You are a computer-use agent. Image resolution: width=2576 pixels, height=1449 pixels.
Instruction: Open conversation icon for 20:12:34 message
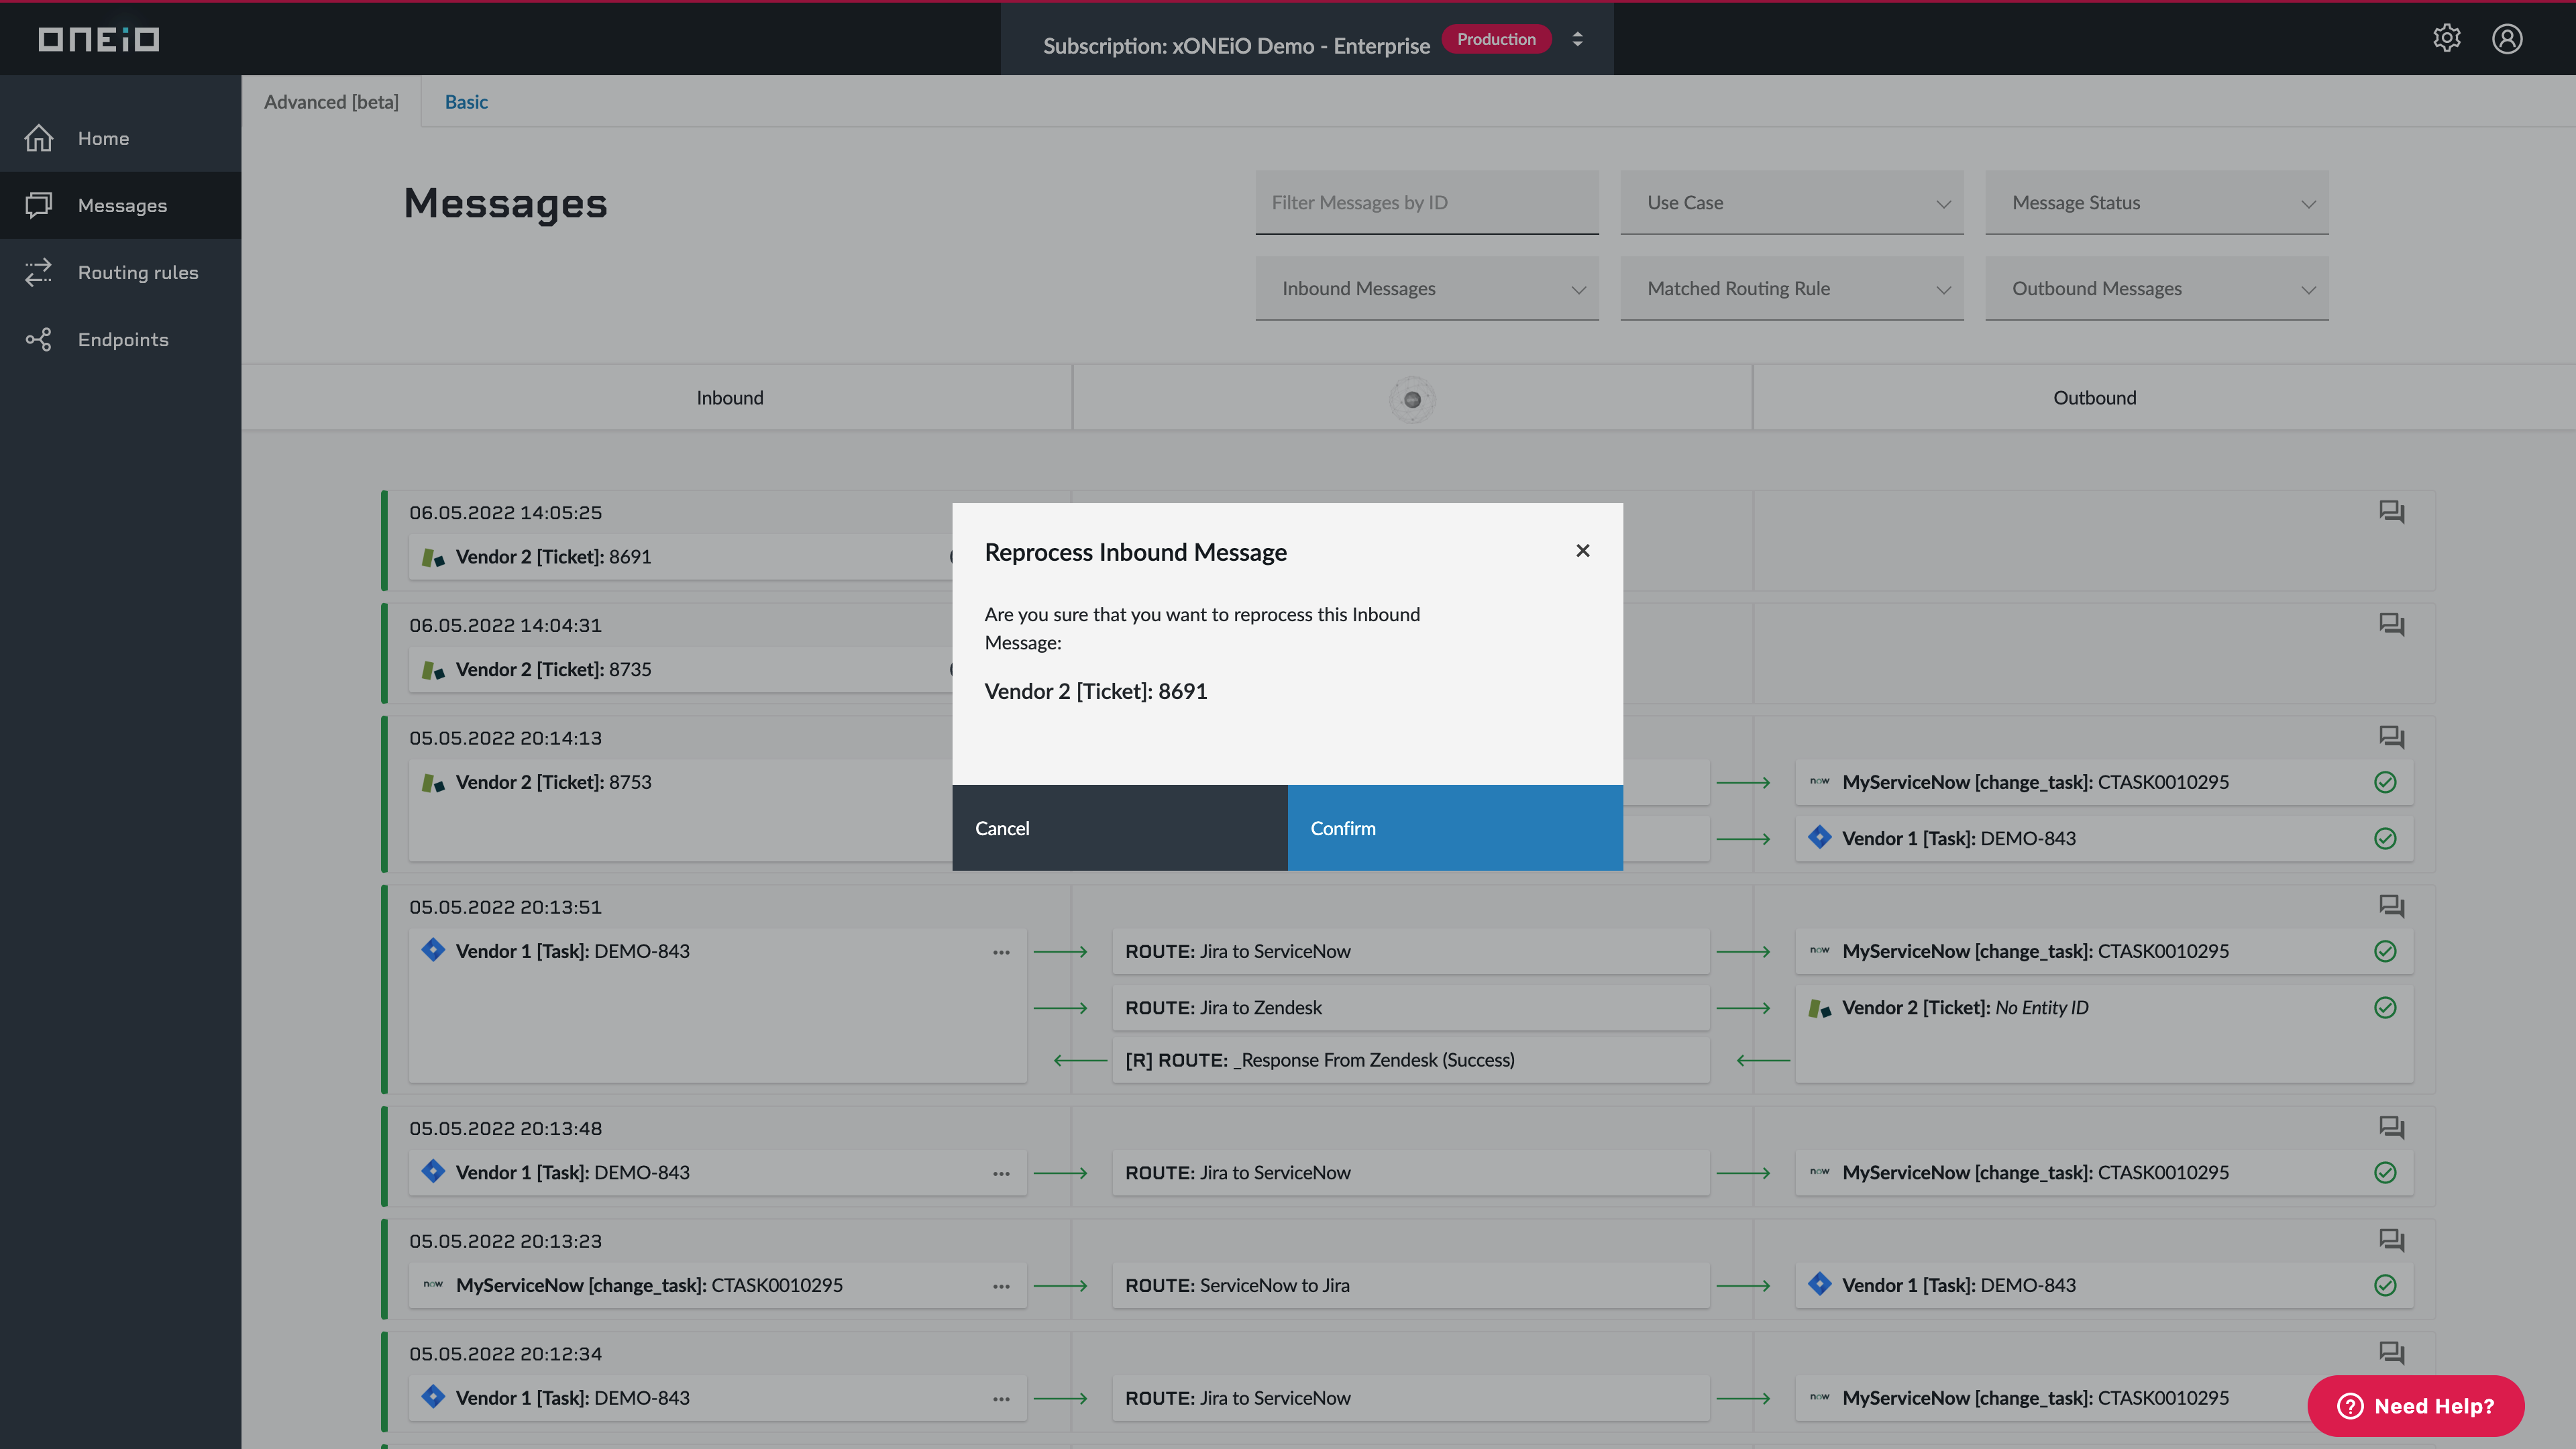pyautogui.click(x=2391, y=1353)
